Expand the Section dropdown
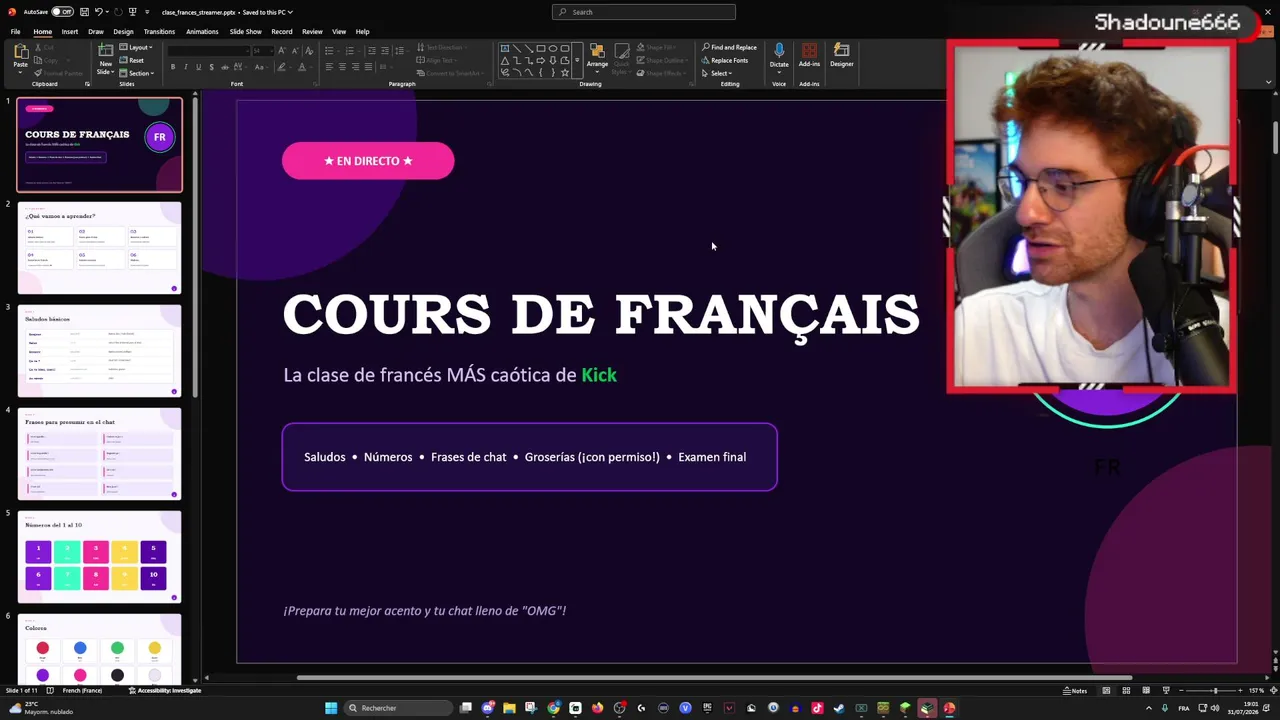The width and height of the screenshot is (1280, 720). pyautogui.click(x=137, y=73)
